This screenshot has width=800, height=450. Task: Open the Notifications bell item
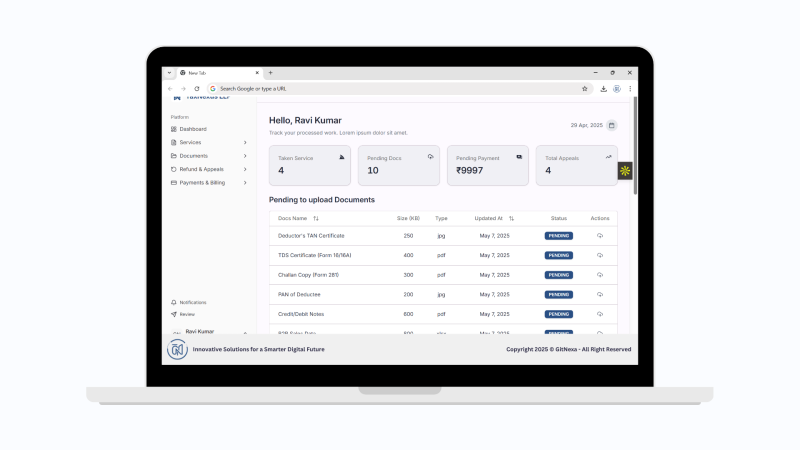pos(192,302)
